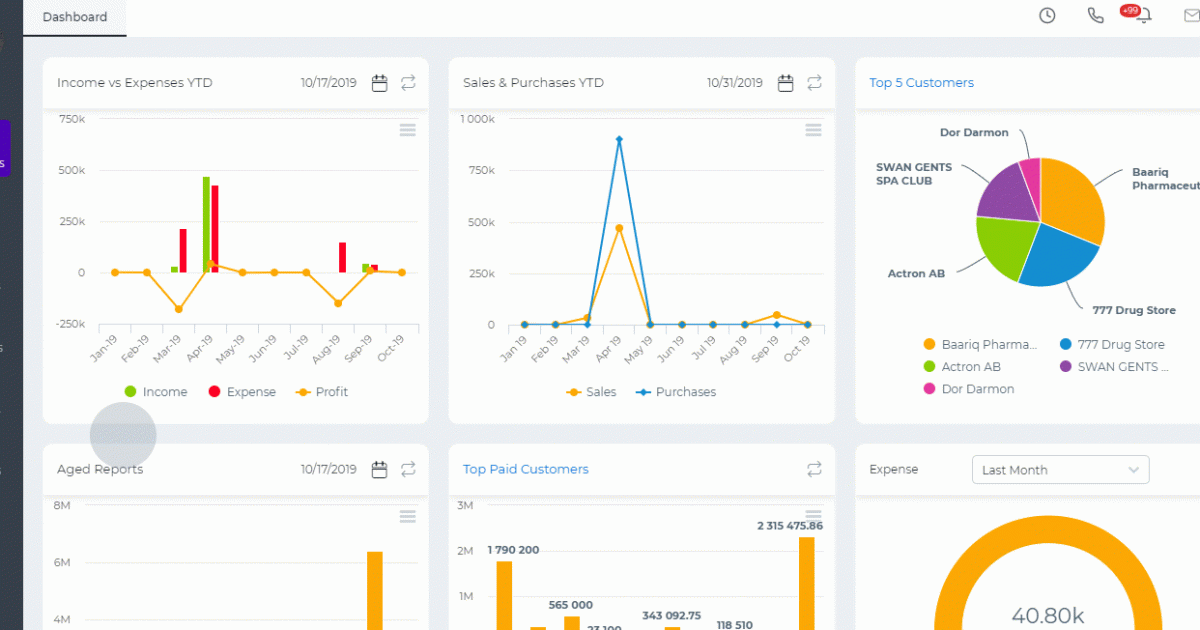Click the green April income bar
1200x630 pixels.
click(x=206, y=225)
